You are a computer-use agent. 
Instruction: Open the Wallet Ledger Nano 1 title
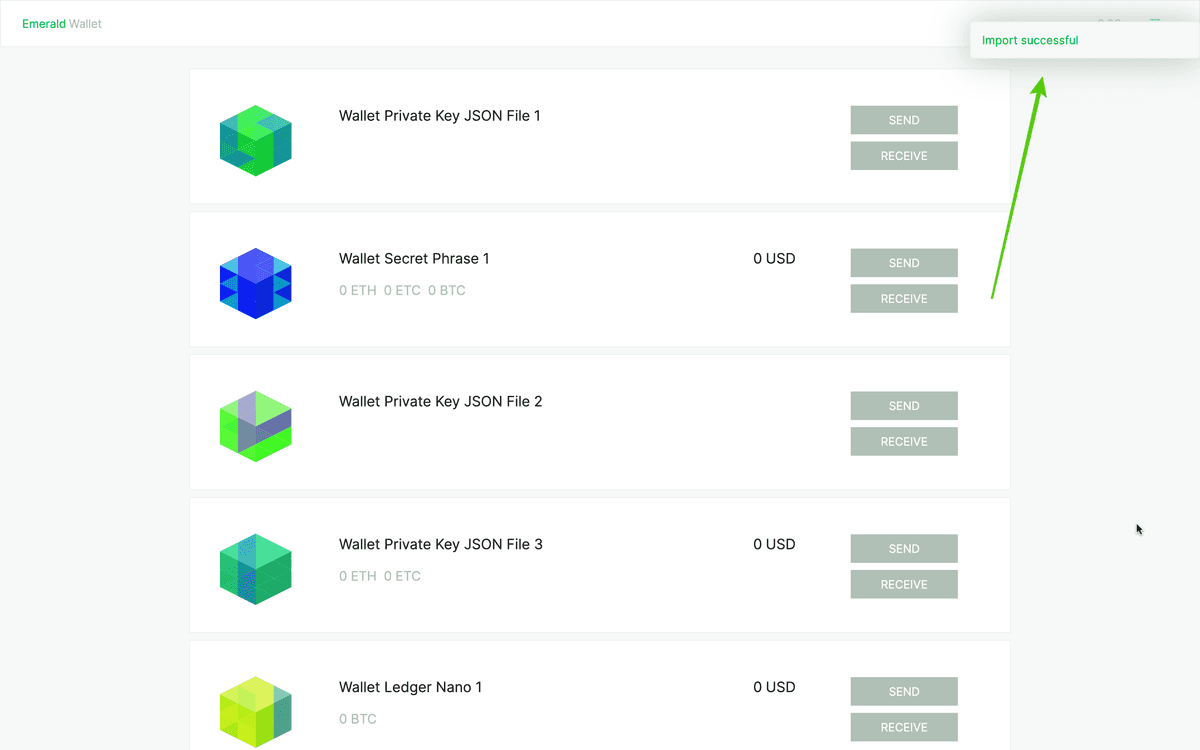coord(410,688)
